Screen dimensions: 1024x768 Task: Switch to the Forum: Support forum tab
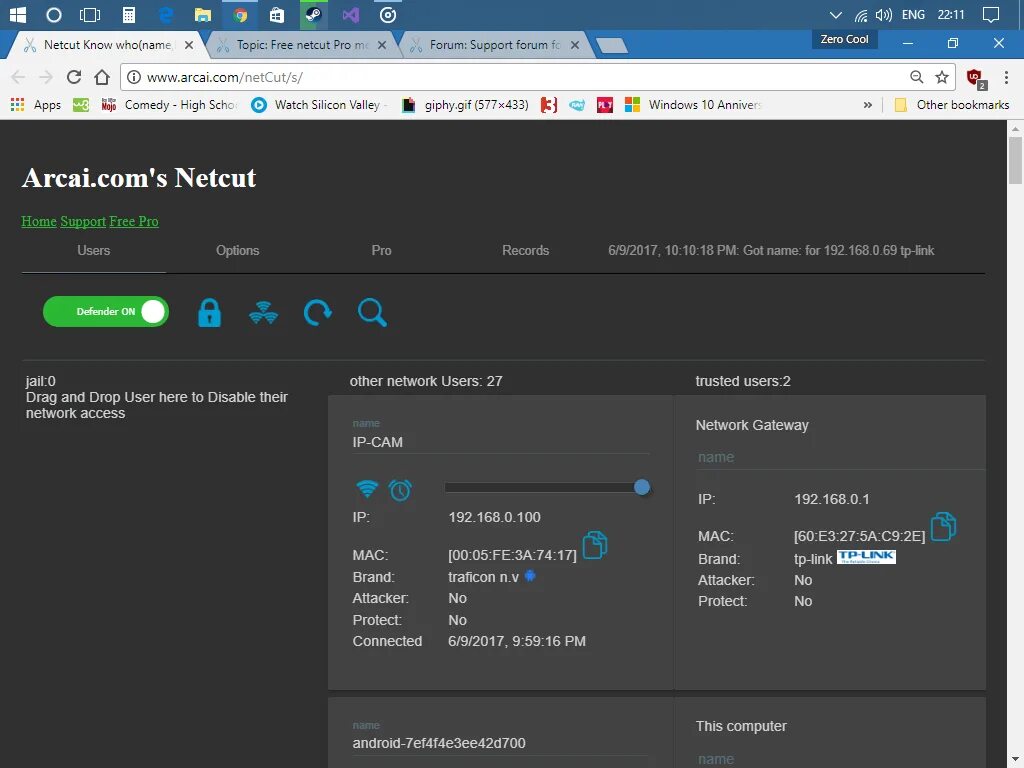point(494,44)
